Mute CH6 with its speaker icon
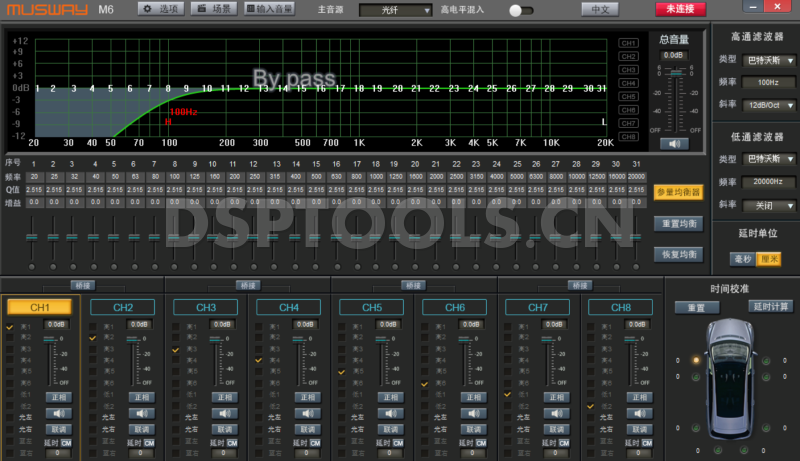 pos(474,413)
